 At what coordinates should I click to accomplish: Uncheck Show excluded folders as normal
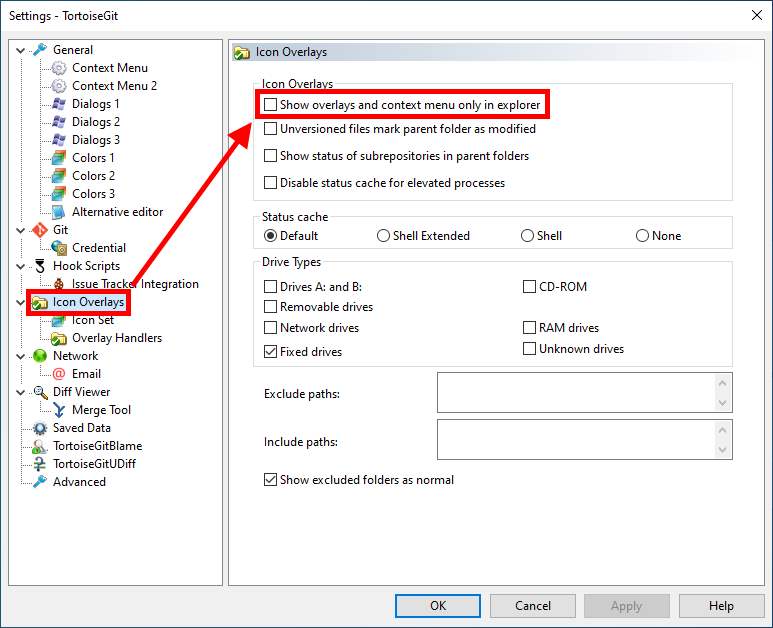(x=270, y=480)
